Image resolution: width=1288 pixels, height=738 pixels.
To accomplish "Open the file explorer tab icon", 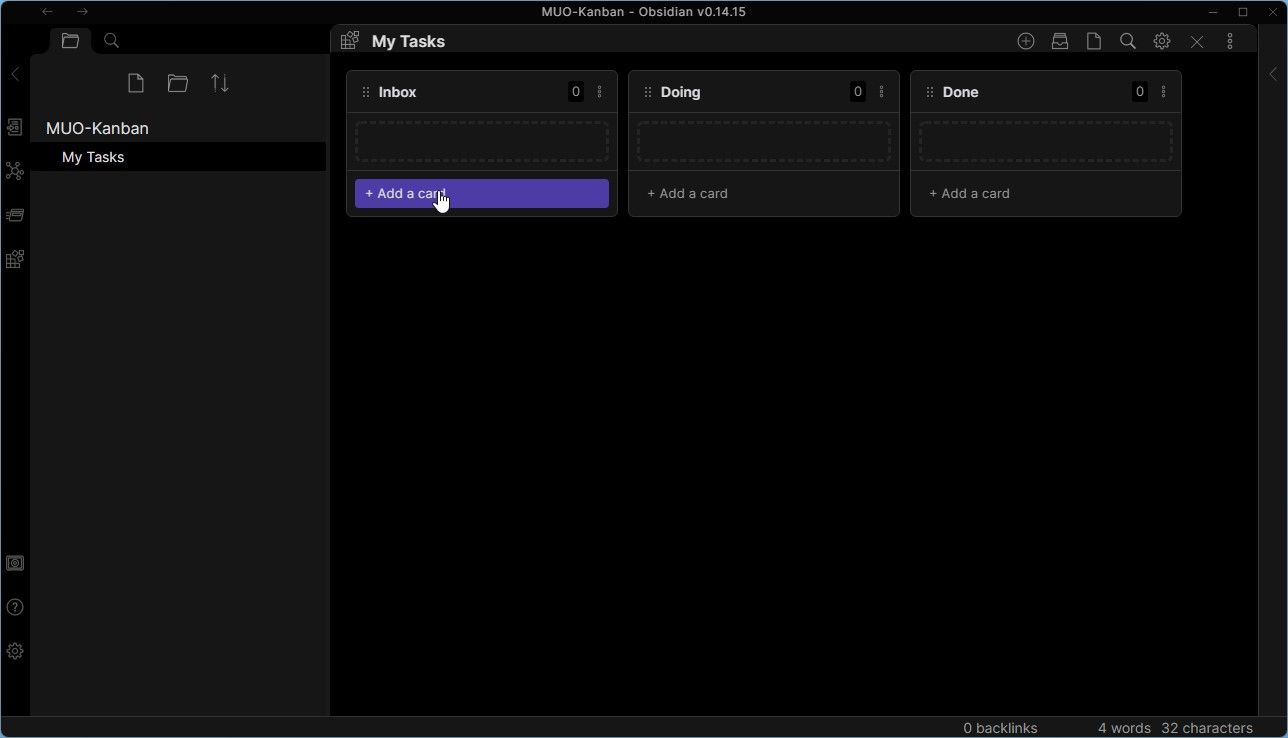I will pos(70,41).
